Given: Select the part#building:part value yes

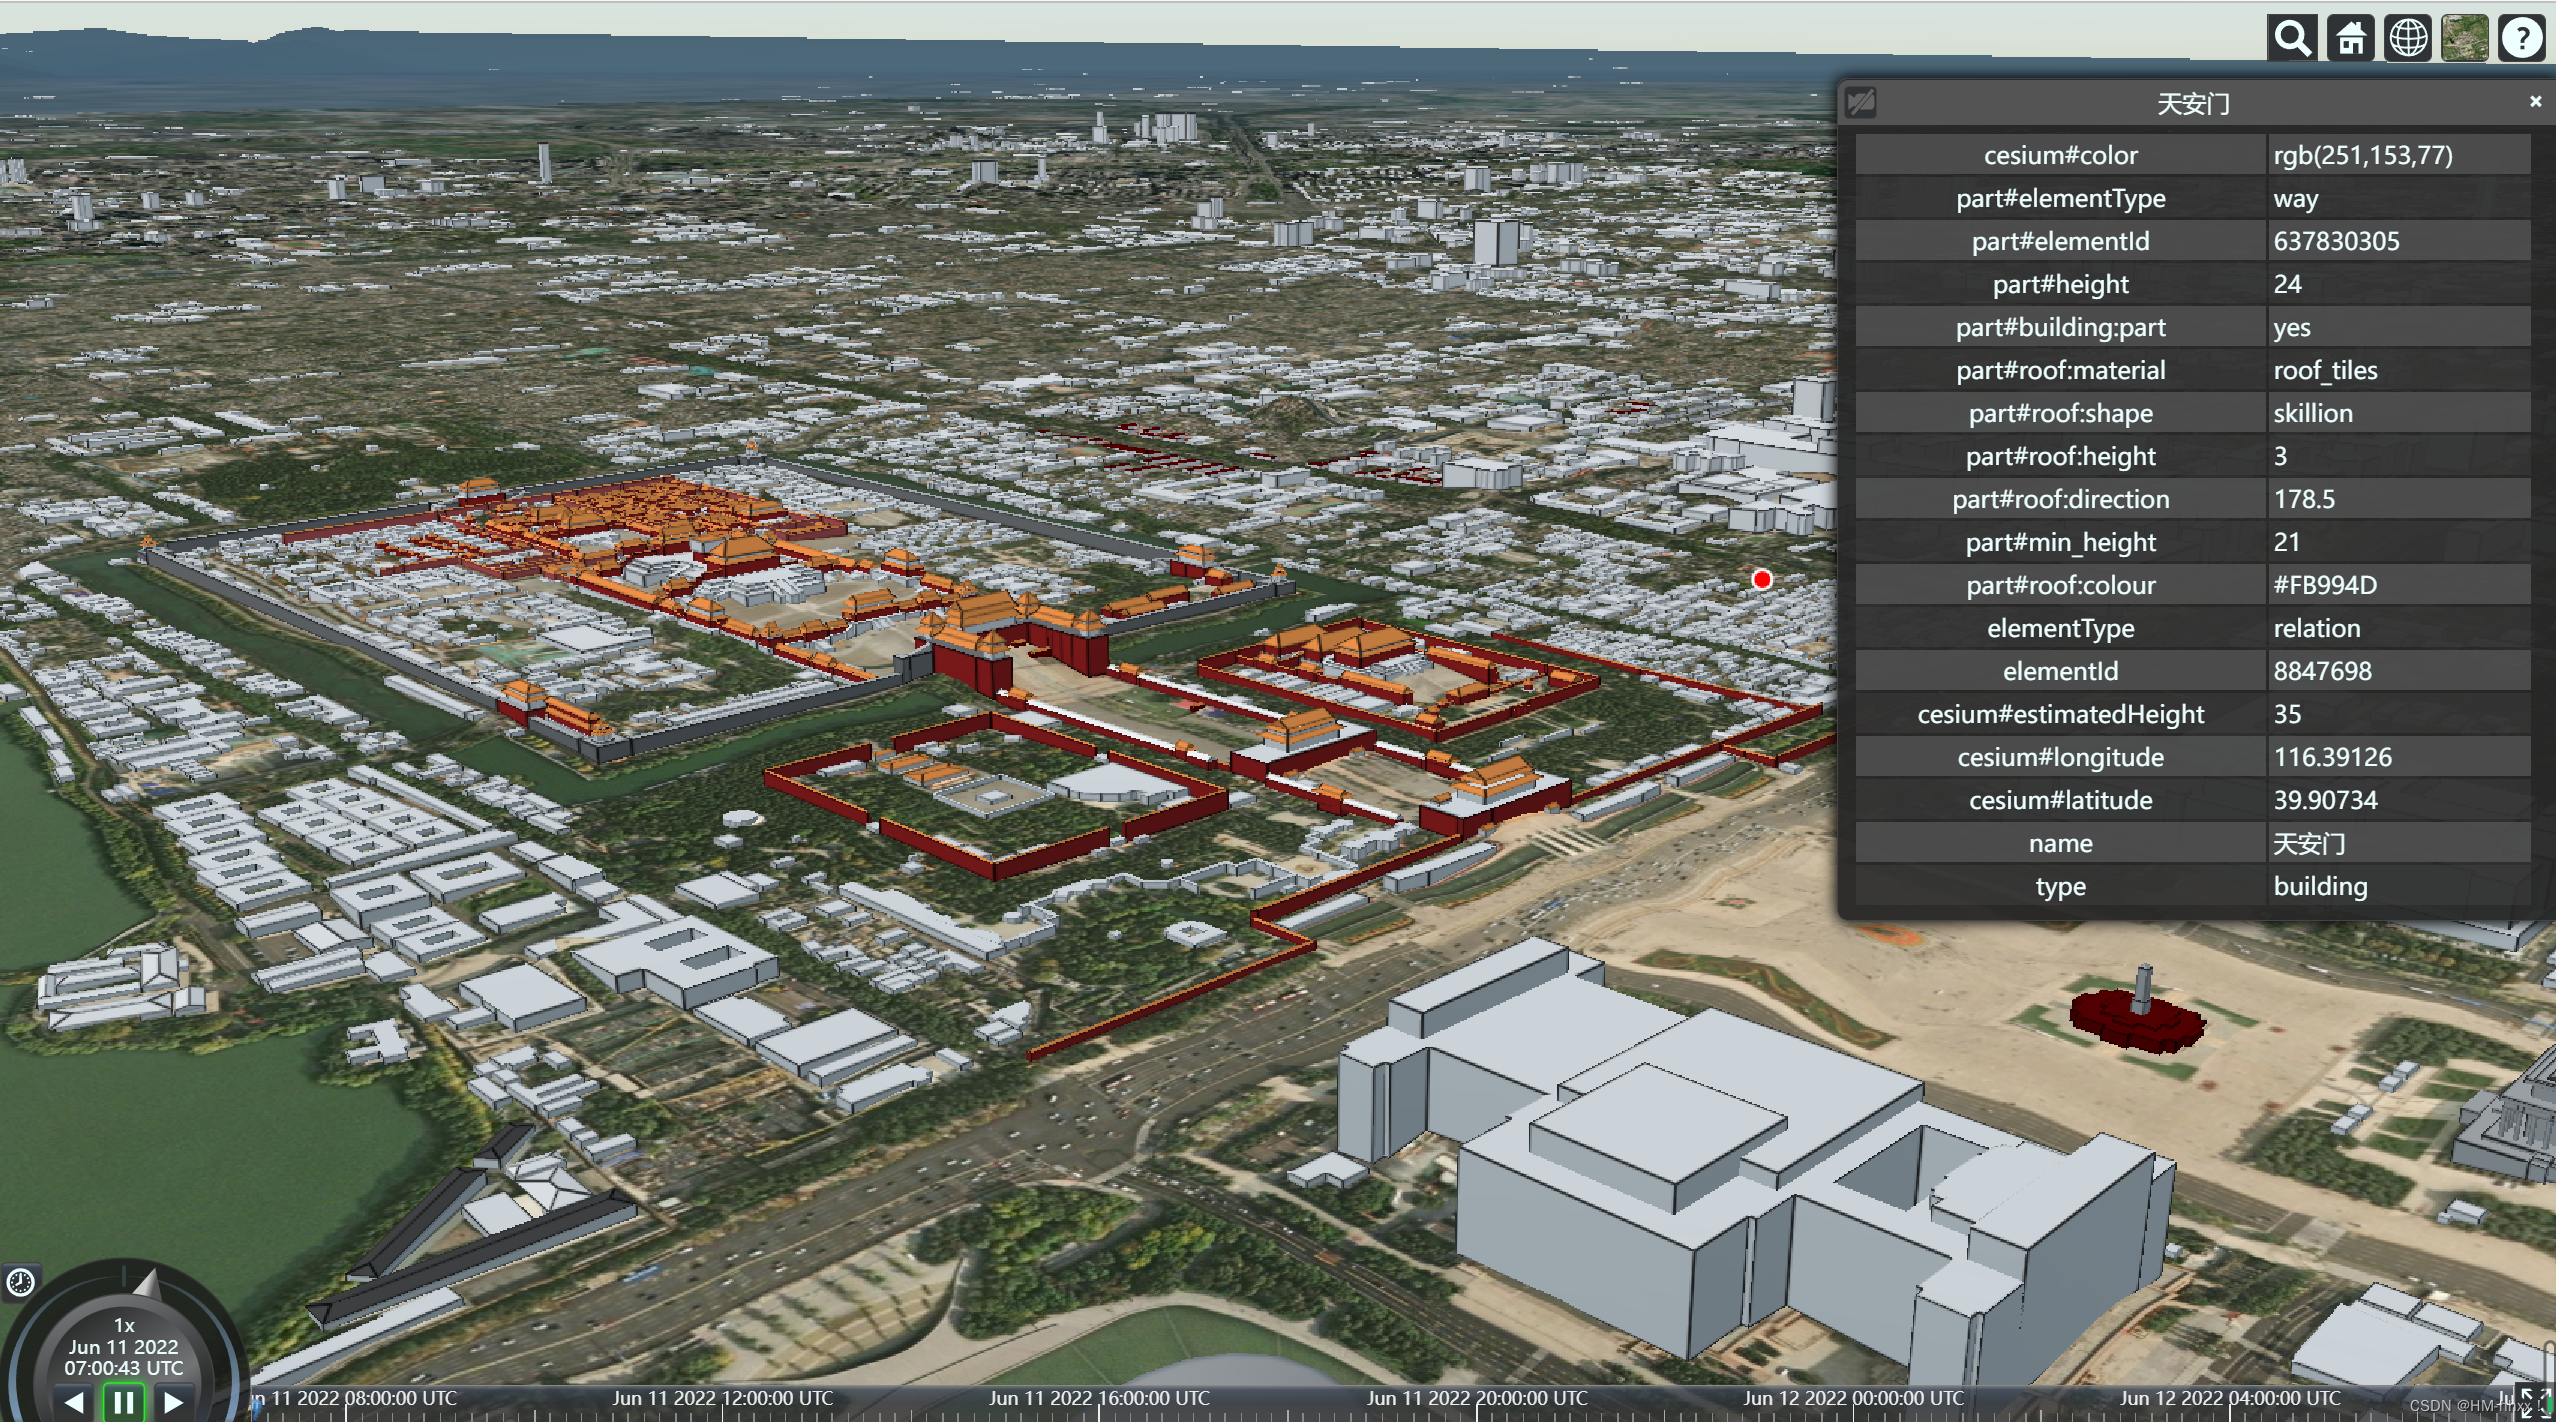Looking at the screenshot, I should click(2291, 327).
